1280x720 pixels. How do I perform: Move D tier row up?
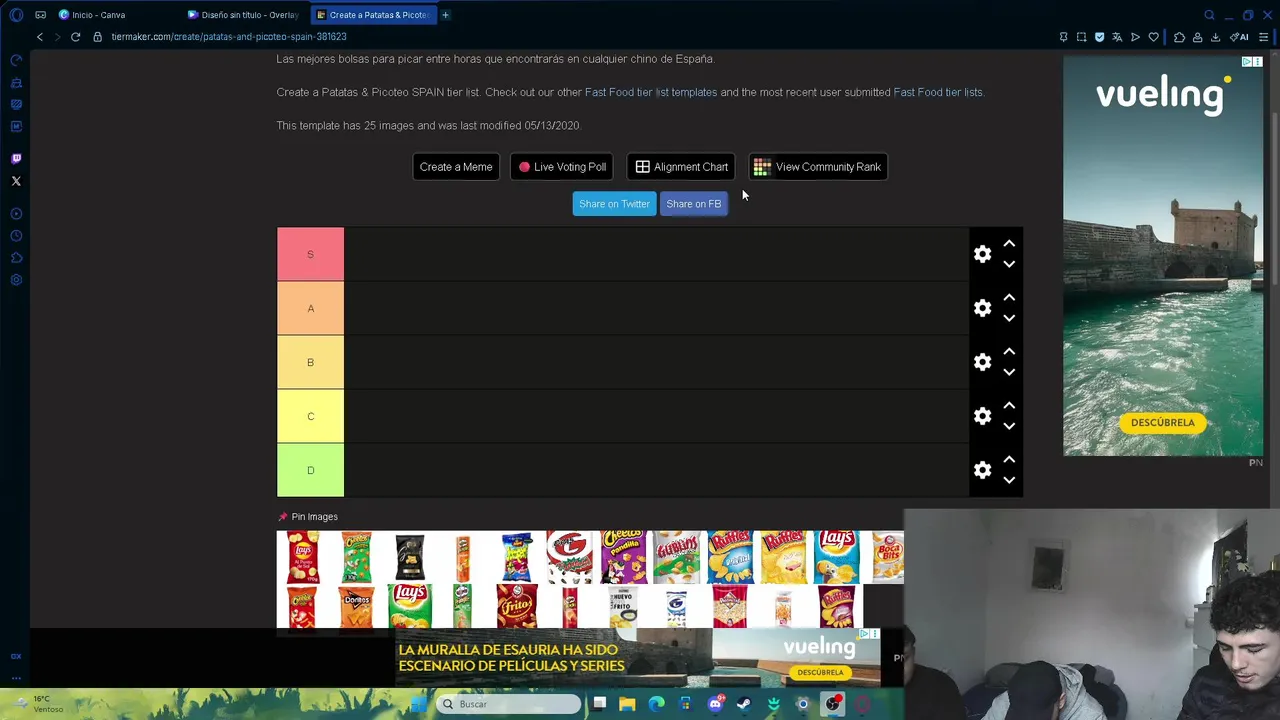coord(1009,460)
